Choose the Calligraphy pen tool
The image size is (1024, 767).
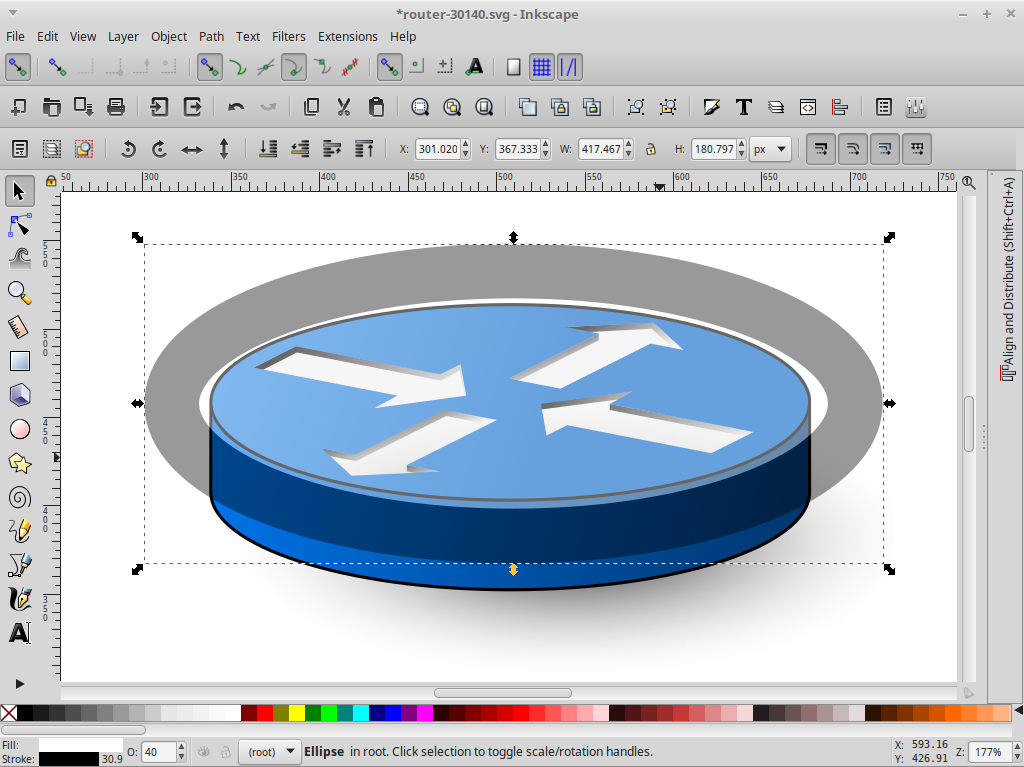[19, 599]
